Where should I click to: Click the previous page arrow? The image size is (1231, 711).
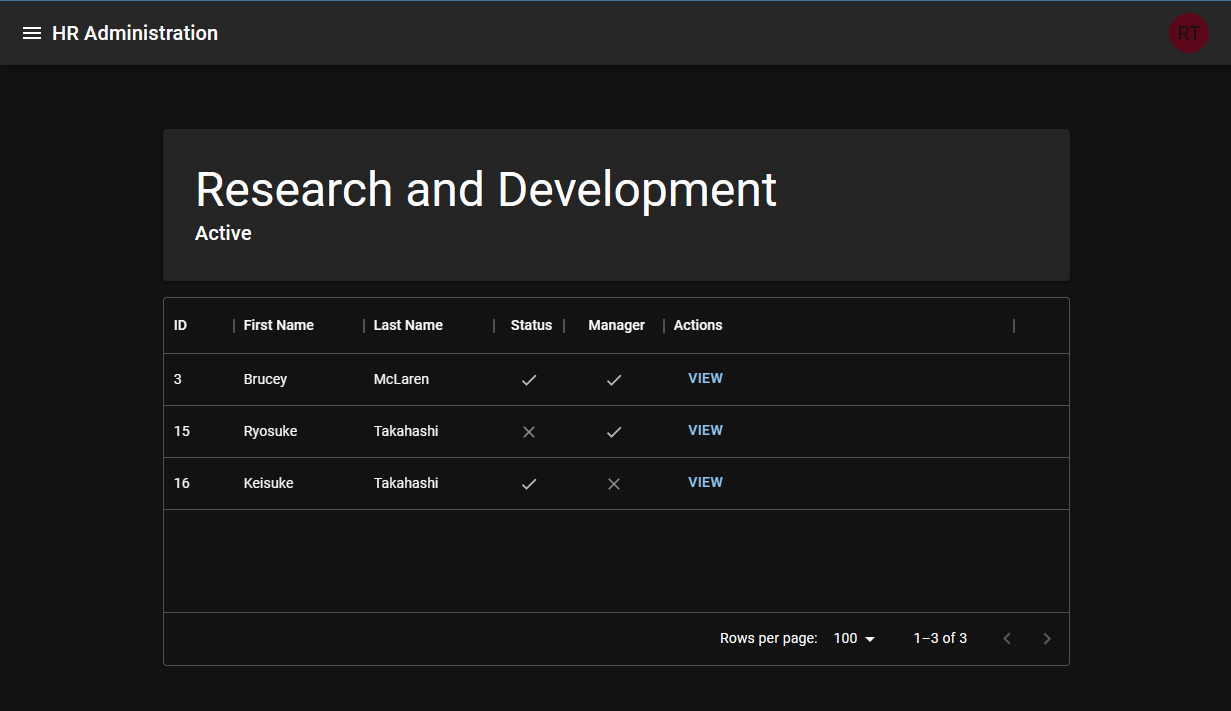pos(1006,638)
